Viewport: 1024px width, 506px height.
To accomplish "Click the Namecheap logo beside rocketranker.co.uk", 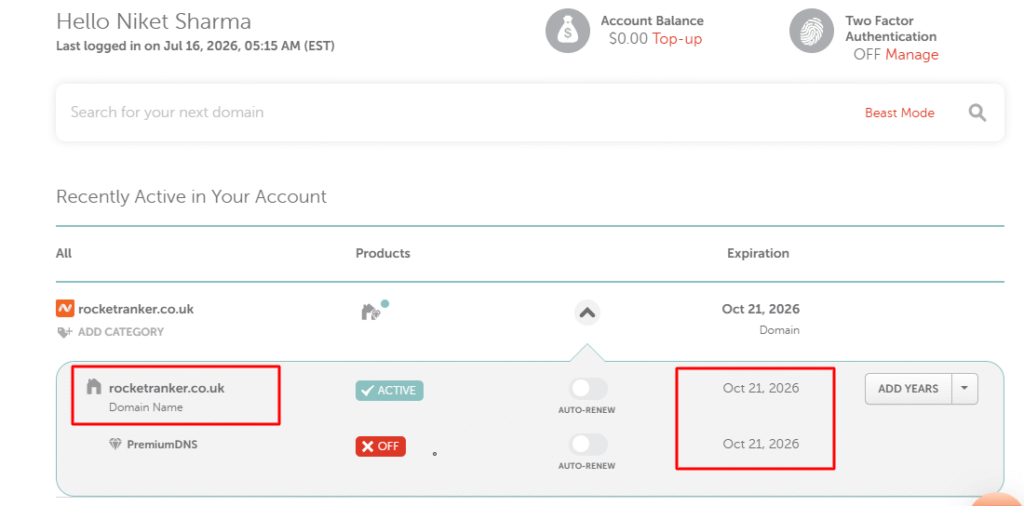I will pyautogui.click(x=65, y=308).
